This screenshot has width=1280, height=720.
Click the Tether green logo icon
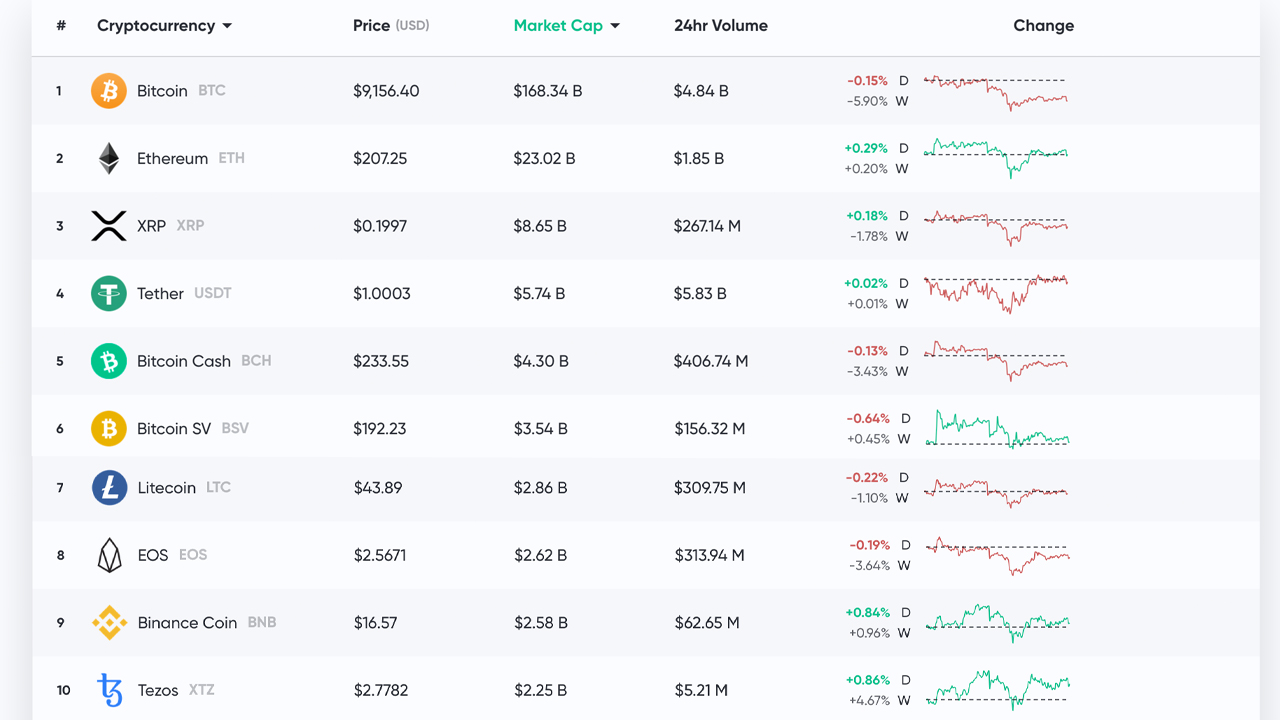tap(109, 293)
